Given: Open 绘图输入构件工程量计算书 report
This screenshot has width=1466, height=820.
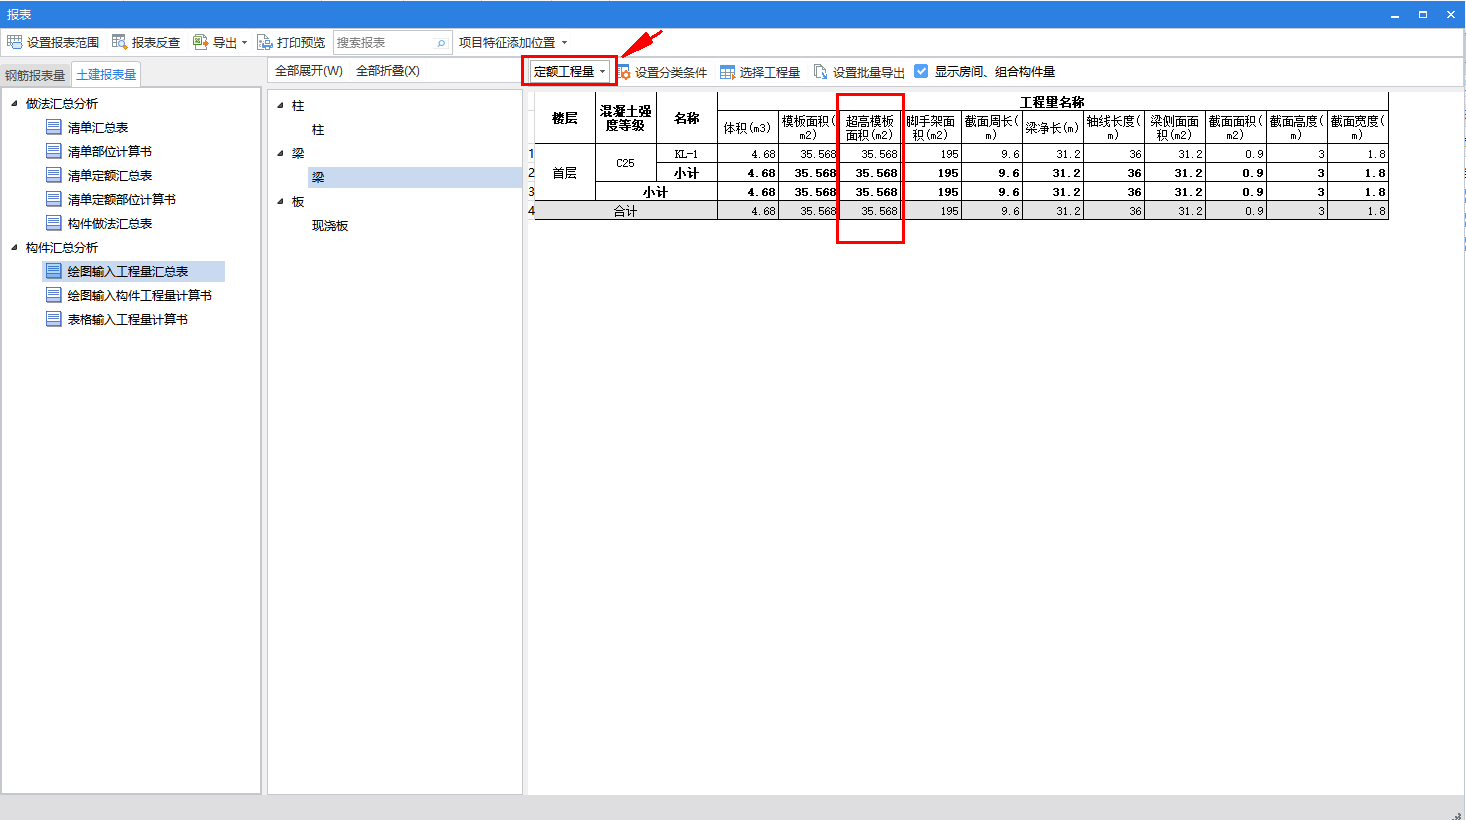Looking at the screenshot, I should pyautogui.click(x=140, y=296).
